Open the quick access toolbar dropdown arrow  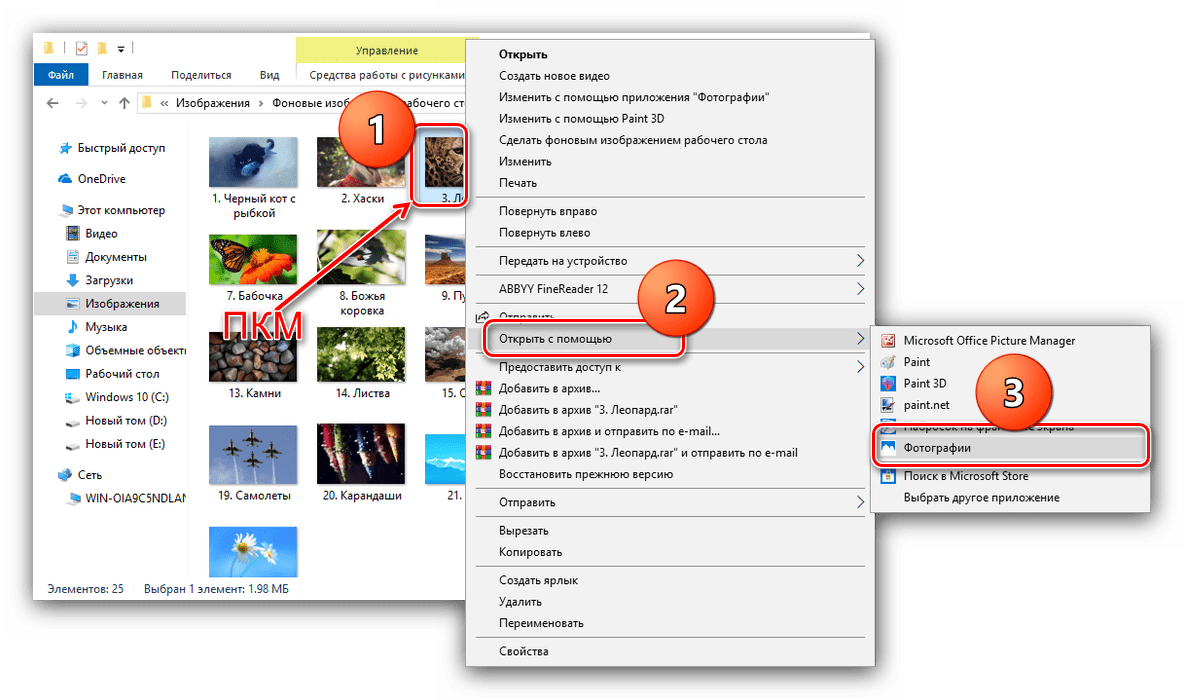tap(121, 49)
